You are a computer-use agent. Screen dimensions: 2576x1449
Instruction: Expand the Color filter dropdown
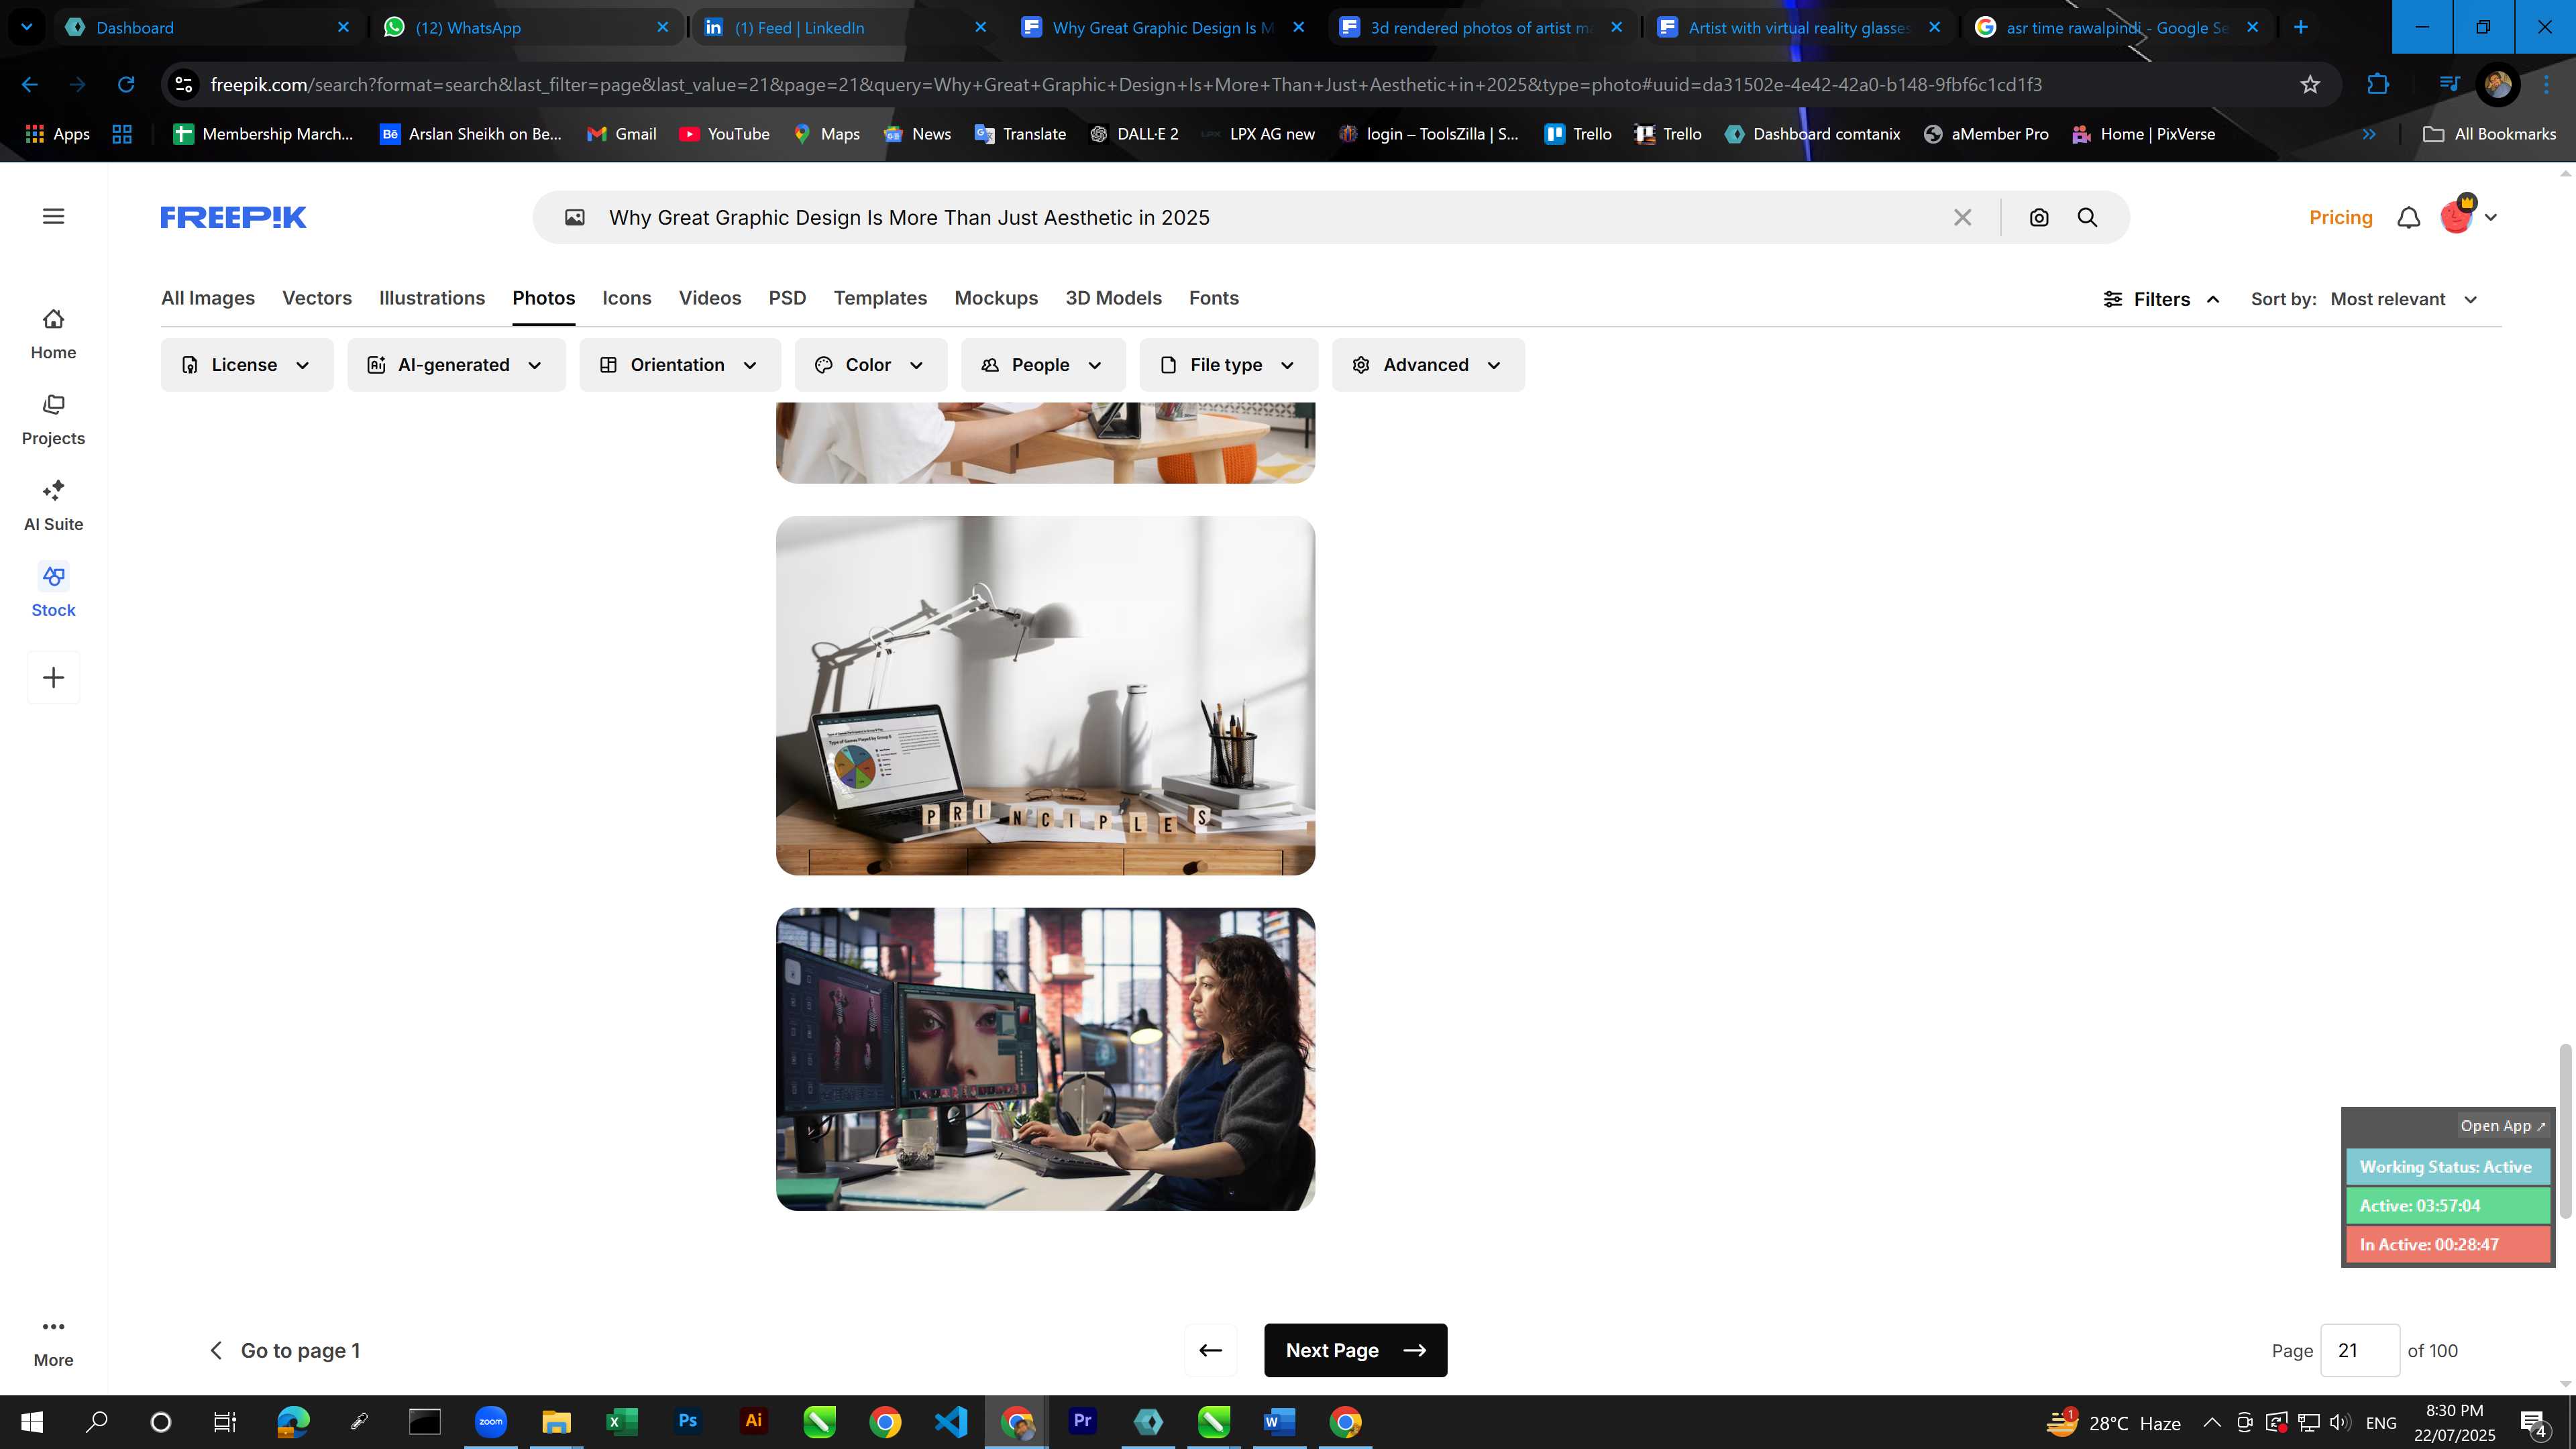click(x=871, y=365)
